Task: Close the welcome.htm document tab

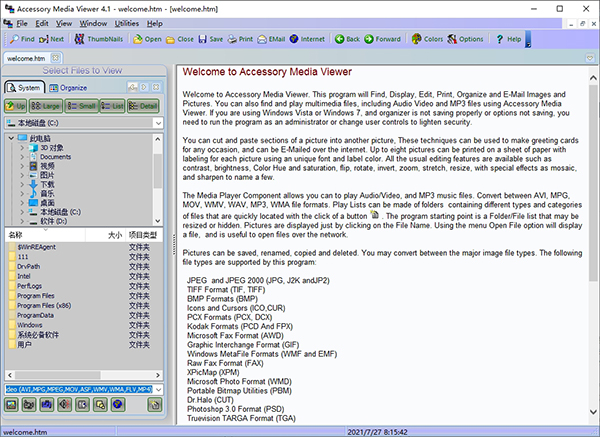Action: pos(55,58)
